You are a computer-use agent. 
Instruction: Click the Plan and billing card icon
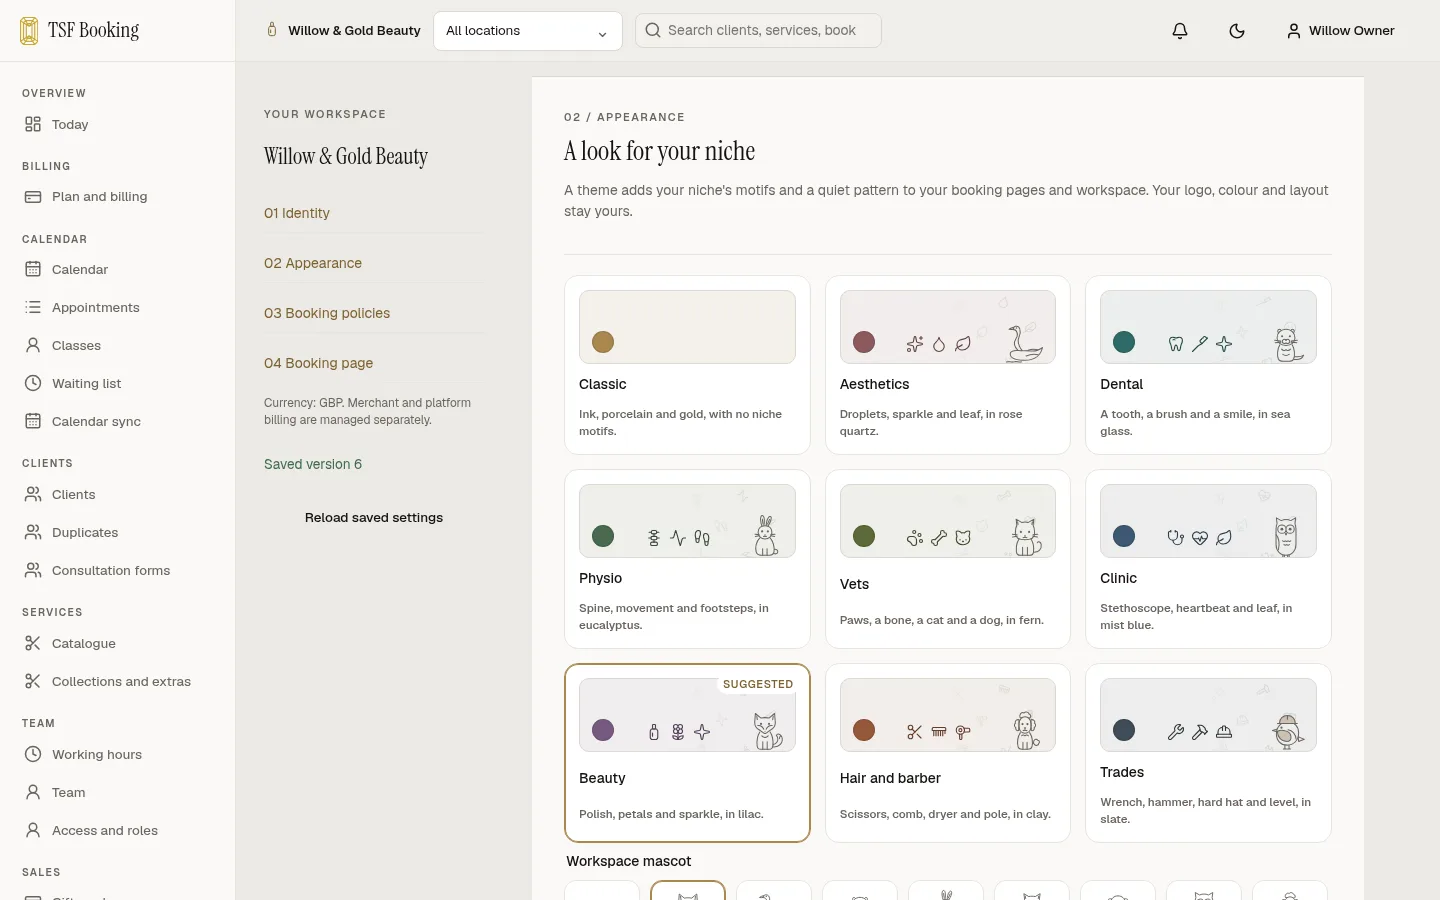(33, 197)
